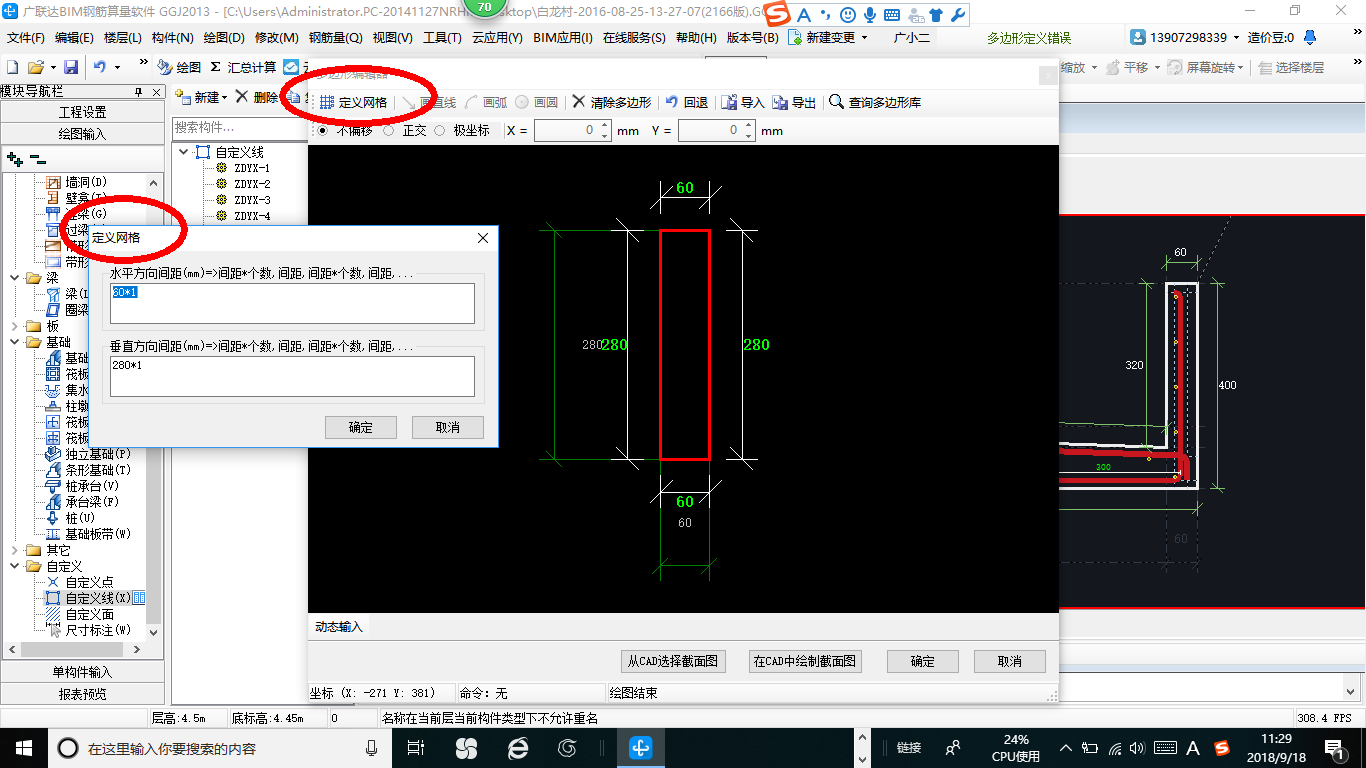This screenshot has height=768, width=1366.
Task: Open the 在线服务(S) menu
Action: point(634,38)
